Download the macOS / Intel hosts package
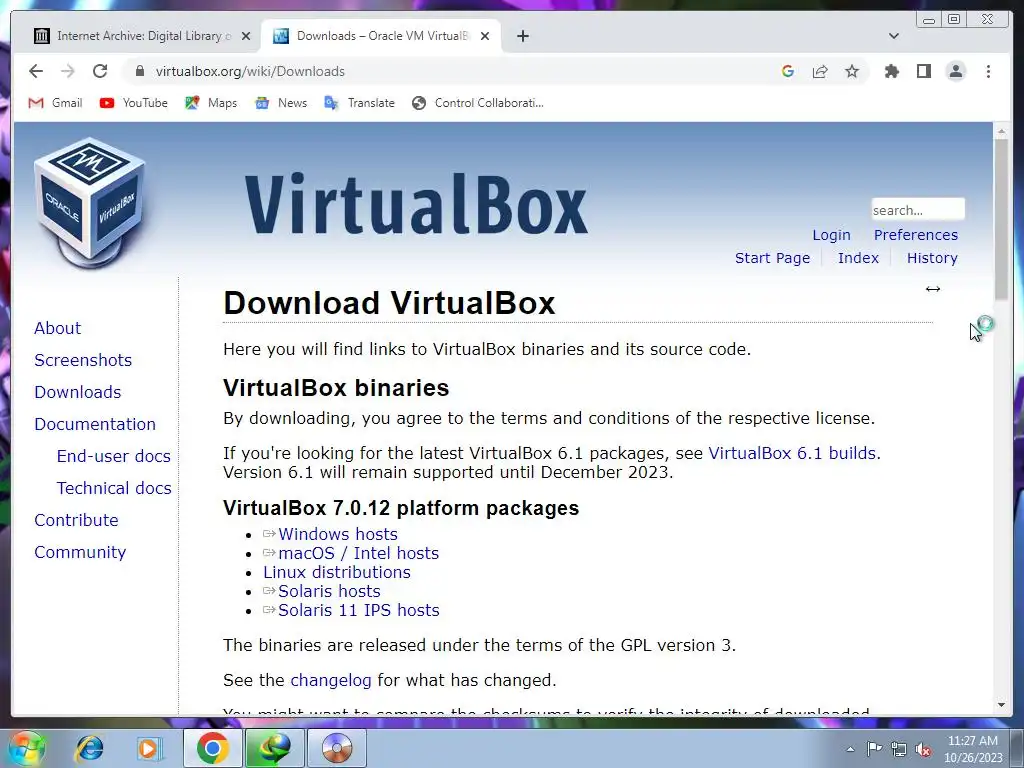 pos(359,553)
